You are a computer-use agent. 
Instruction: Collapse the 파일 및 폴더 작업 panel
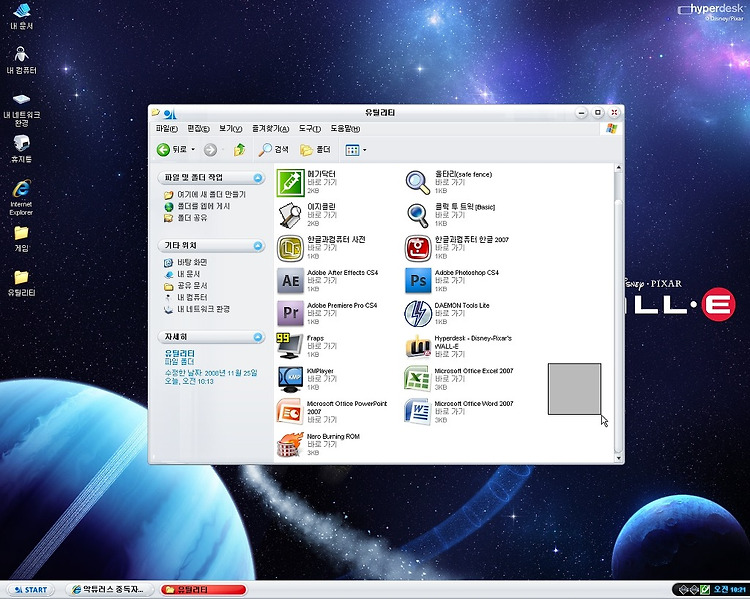point(258,178)
